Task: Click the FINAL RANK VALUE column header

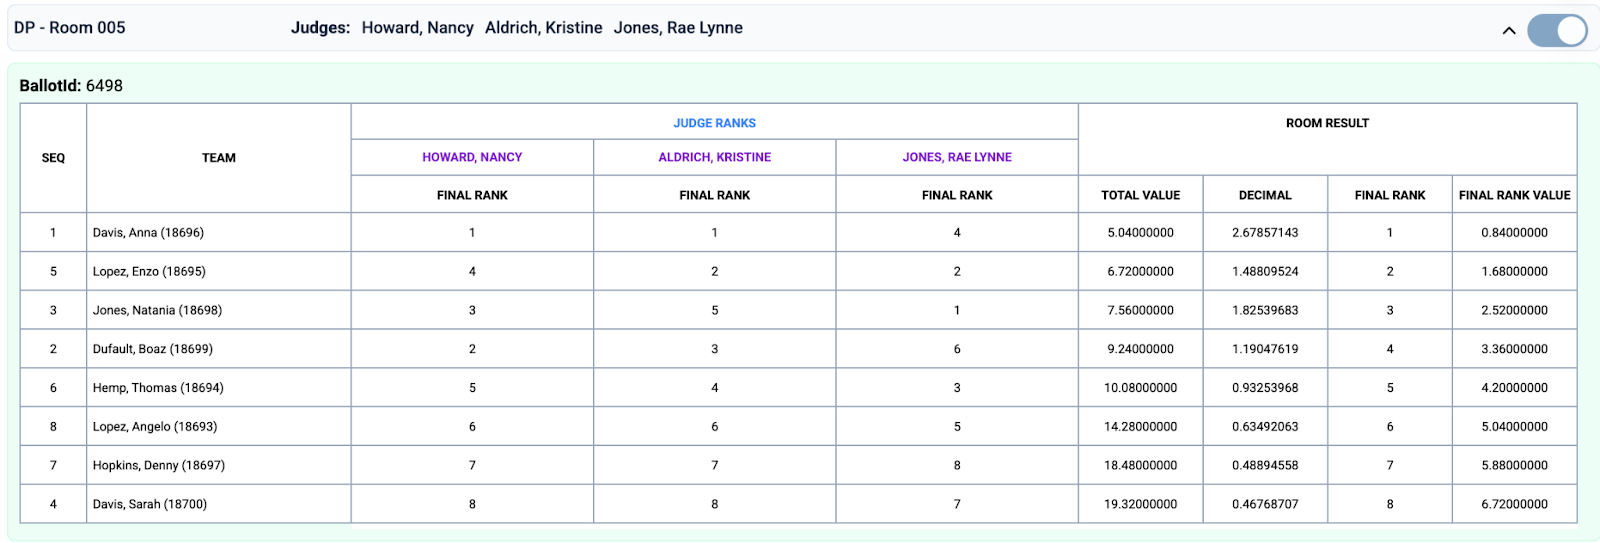Action: (1514, 195)
